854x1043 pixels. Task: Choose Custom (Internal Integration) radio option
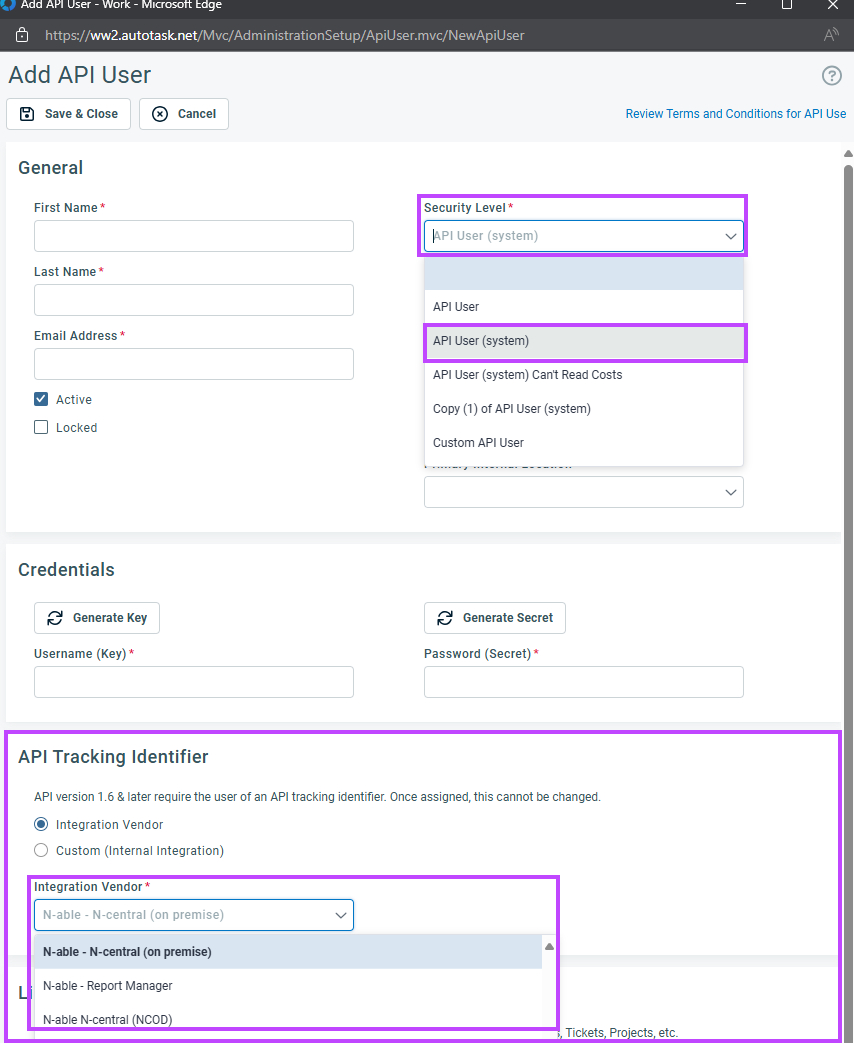(x=41, y=851)
